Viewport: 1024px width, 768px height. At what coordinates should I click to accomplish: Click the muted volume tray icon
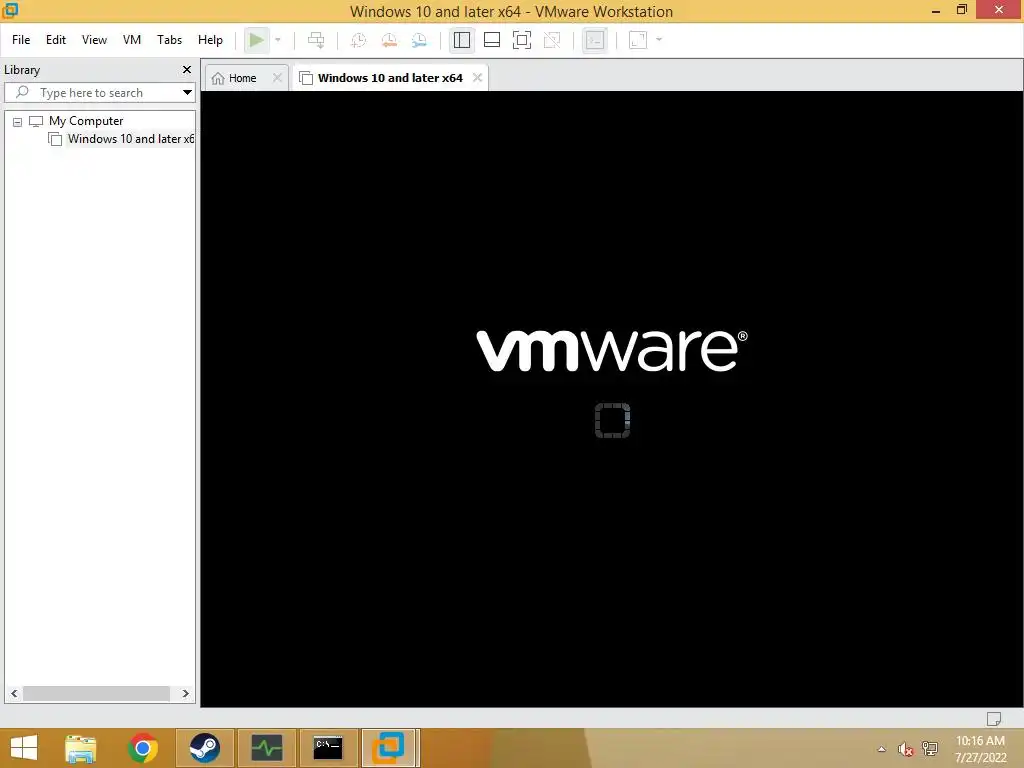tap(905, 749)
